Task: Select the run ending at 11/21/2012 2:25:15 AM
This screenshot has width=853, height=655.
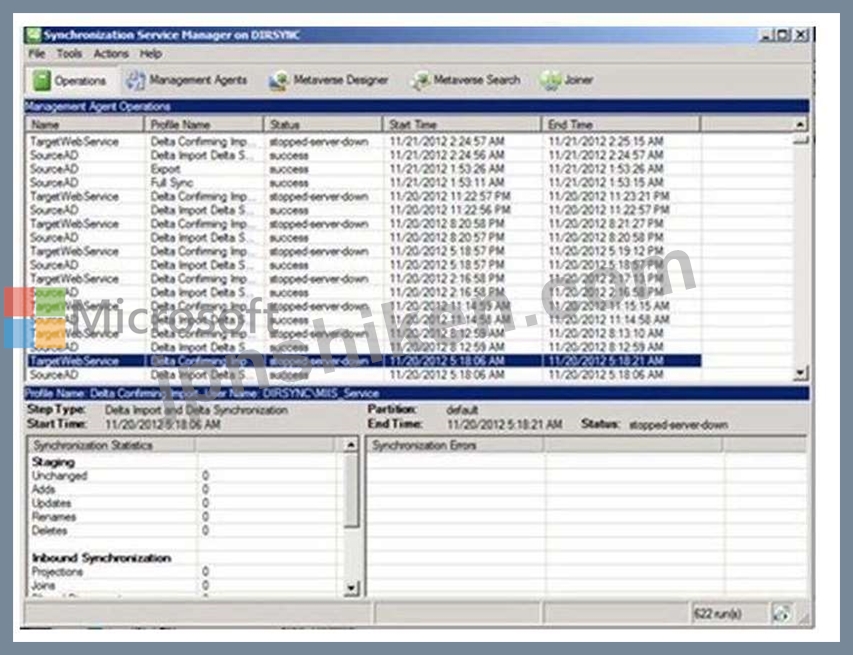Action: pyautogui.click(x=363, y=141)
